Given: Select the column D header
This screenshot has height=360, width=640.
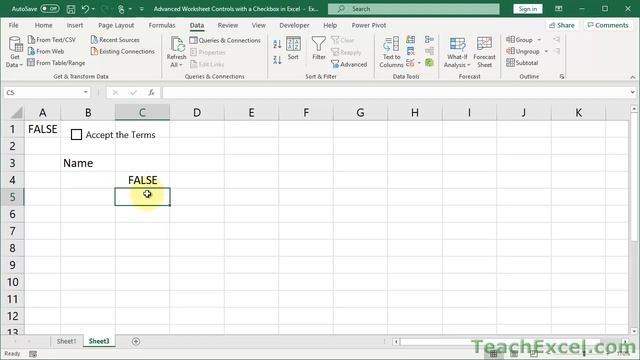Looking at the screenshot, I should [197, 113].
